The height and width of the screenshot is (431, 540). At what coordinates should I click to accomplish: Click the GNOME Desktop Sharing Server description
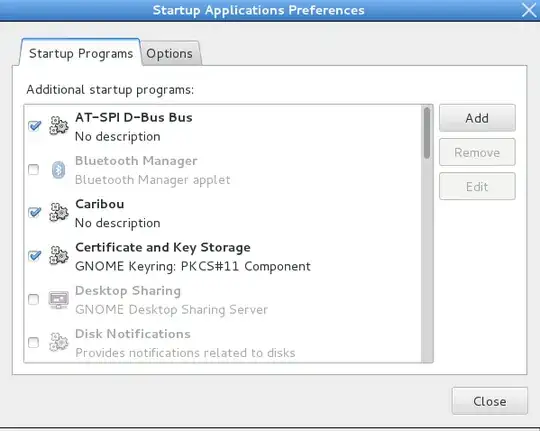pos(171,310)
